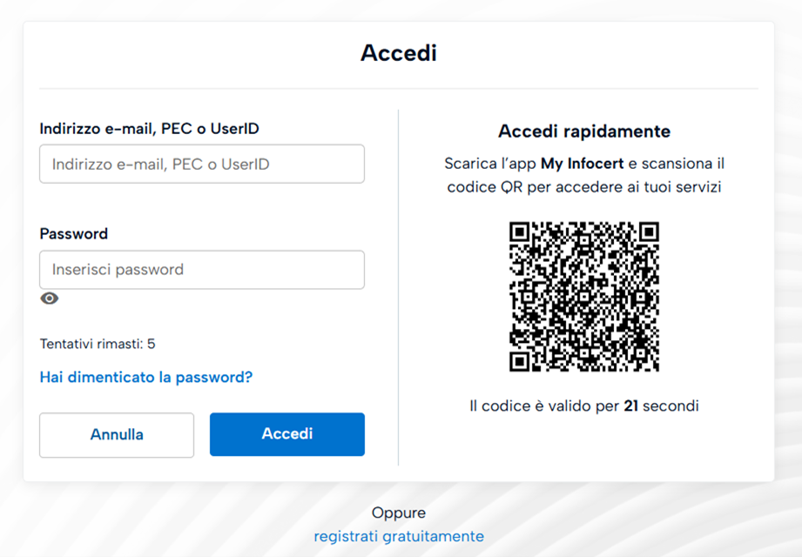This screenshot has width=802, height=557.
Task: Click the 'Il codice è valido per' text
Action: (x=543, y=406)
